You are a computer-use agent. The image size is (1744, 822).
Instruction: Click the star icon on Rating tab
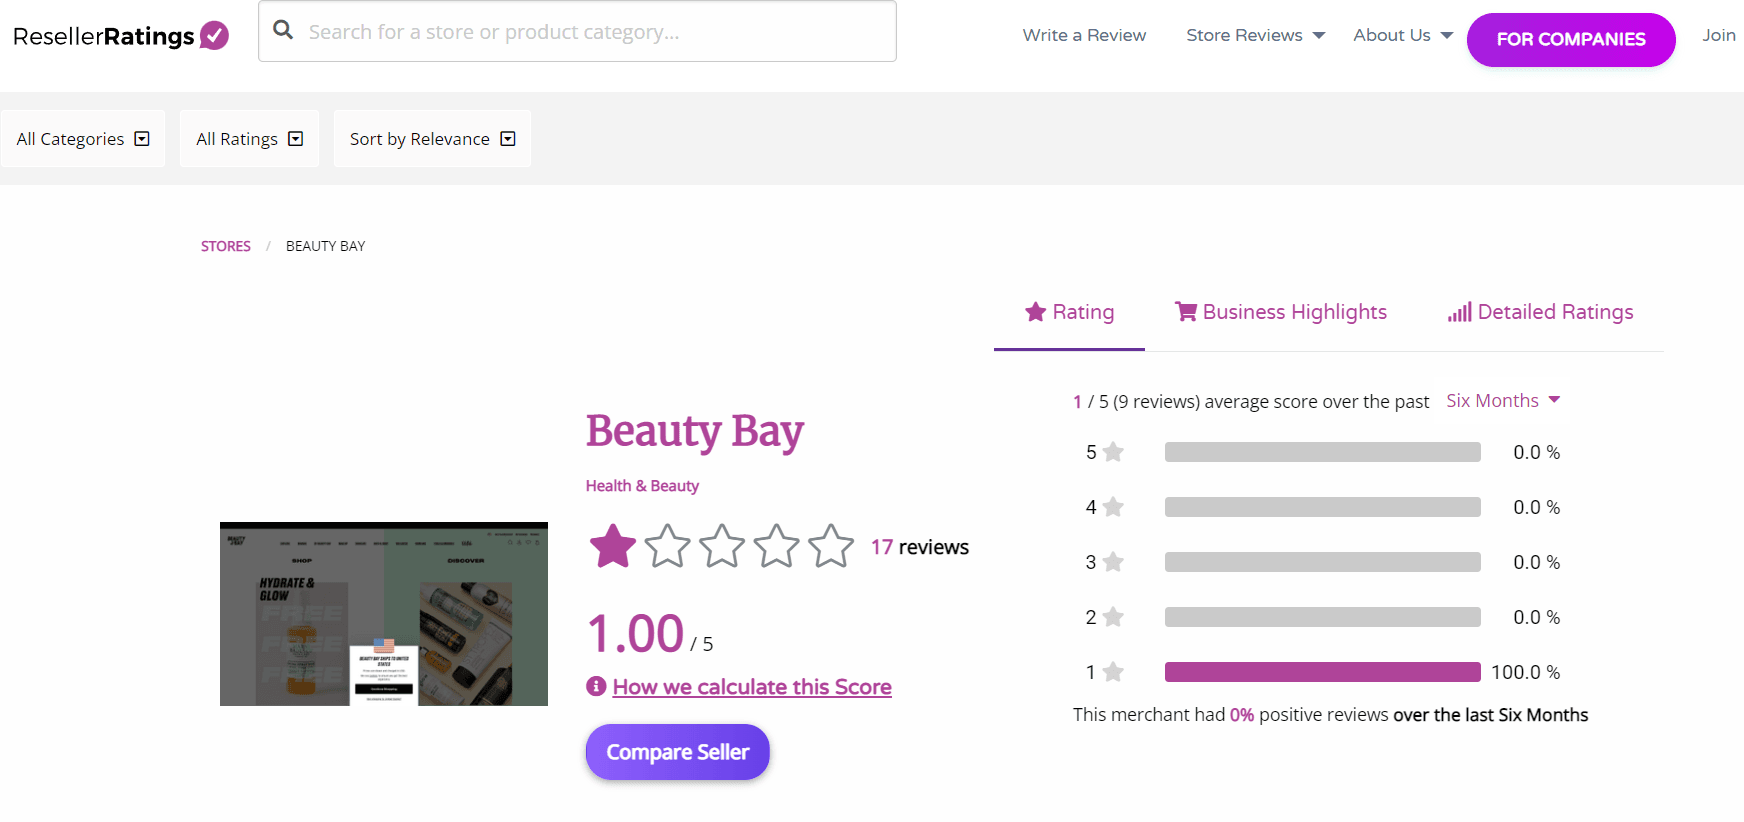point(1035,312)
